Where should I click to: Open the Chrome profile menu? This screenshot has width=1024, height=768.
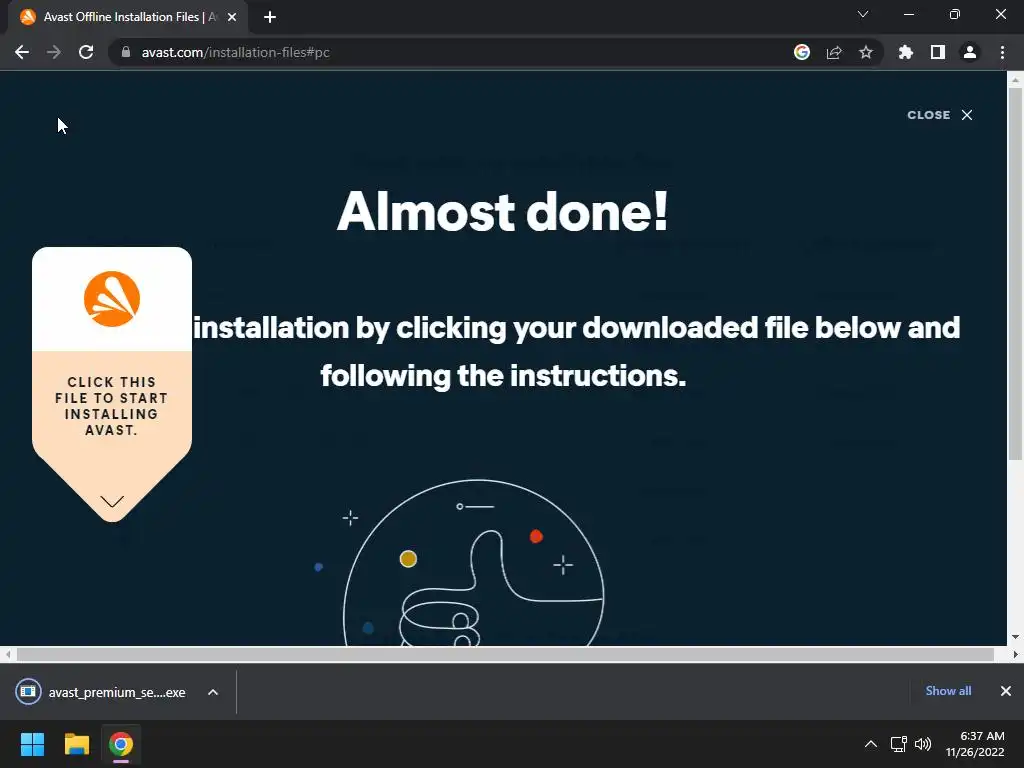tap(969, 52)
